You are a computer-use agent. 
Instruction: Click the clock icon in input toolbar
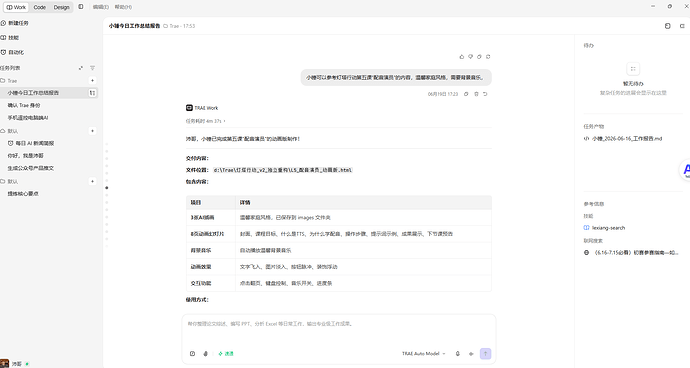coord(192,354)
